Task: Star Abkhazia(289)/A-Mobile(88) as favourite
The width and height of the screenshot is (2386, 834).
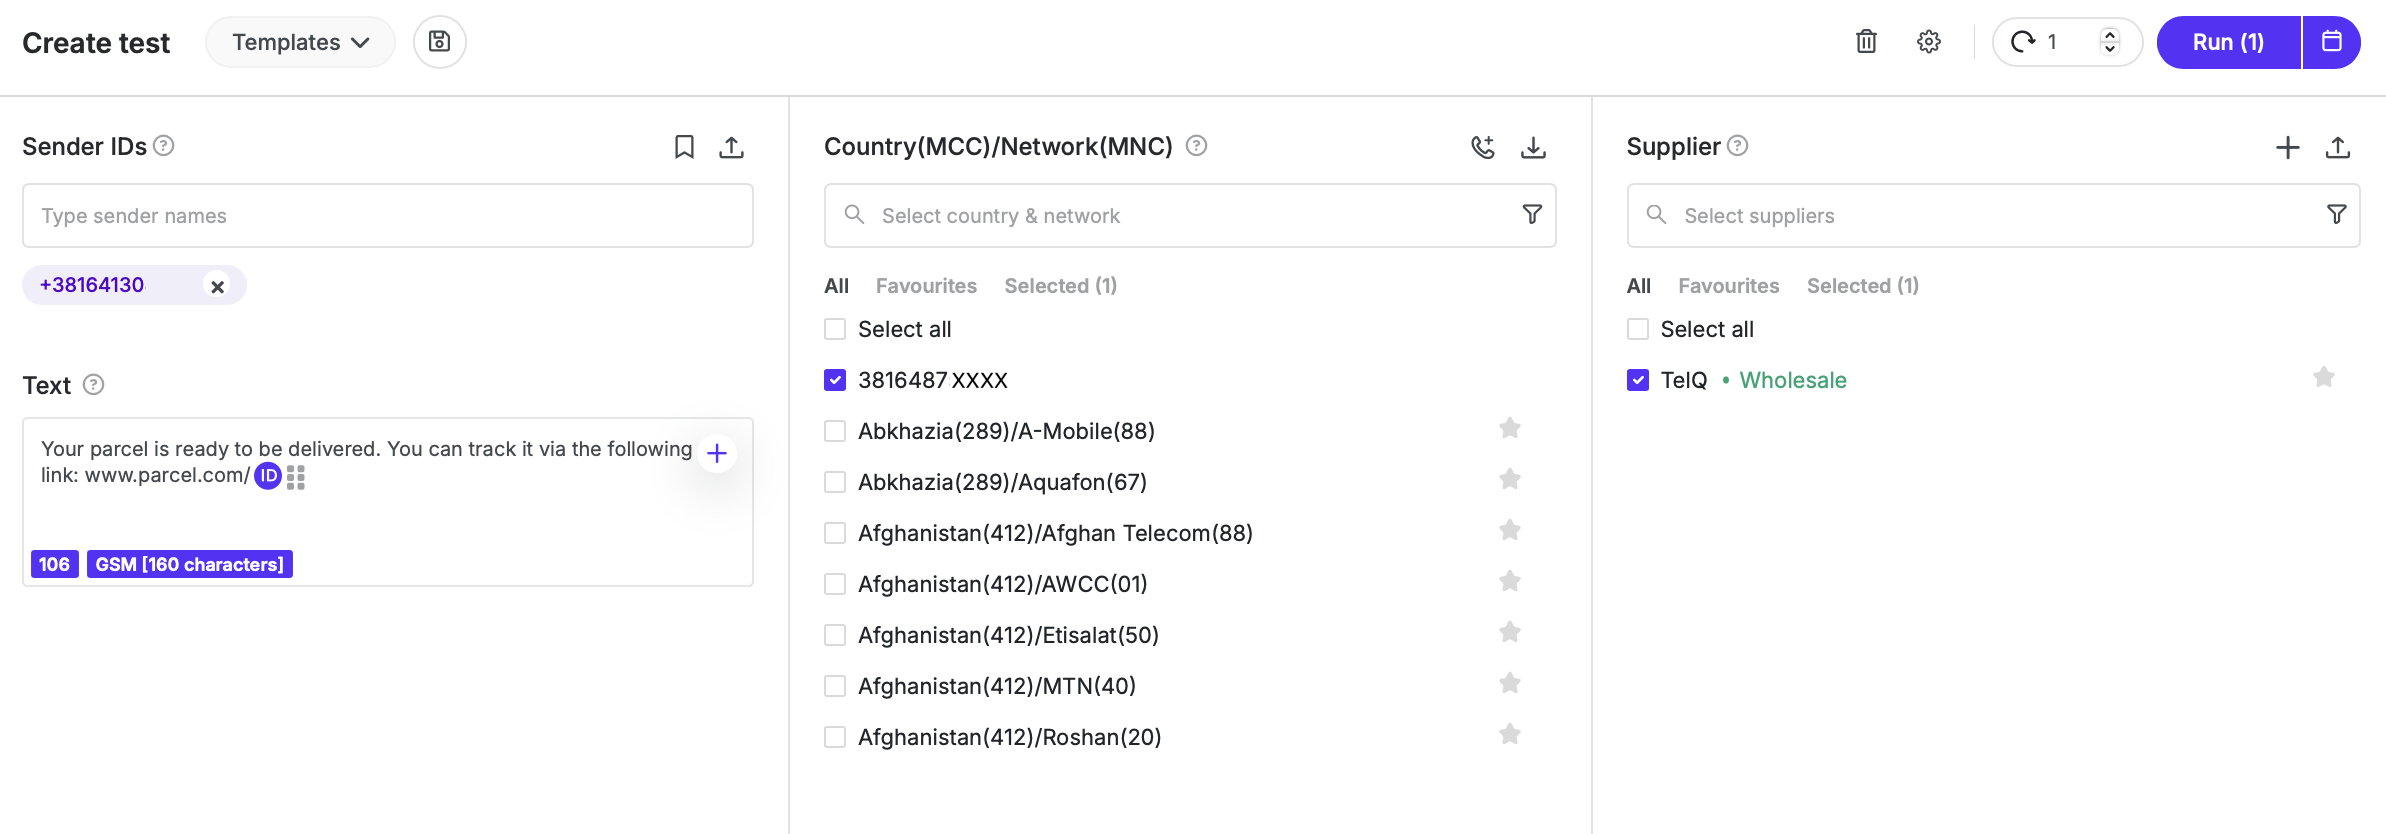Action: point(1510,428)
